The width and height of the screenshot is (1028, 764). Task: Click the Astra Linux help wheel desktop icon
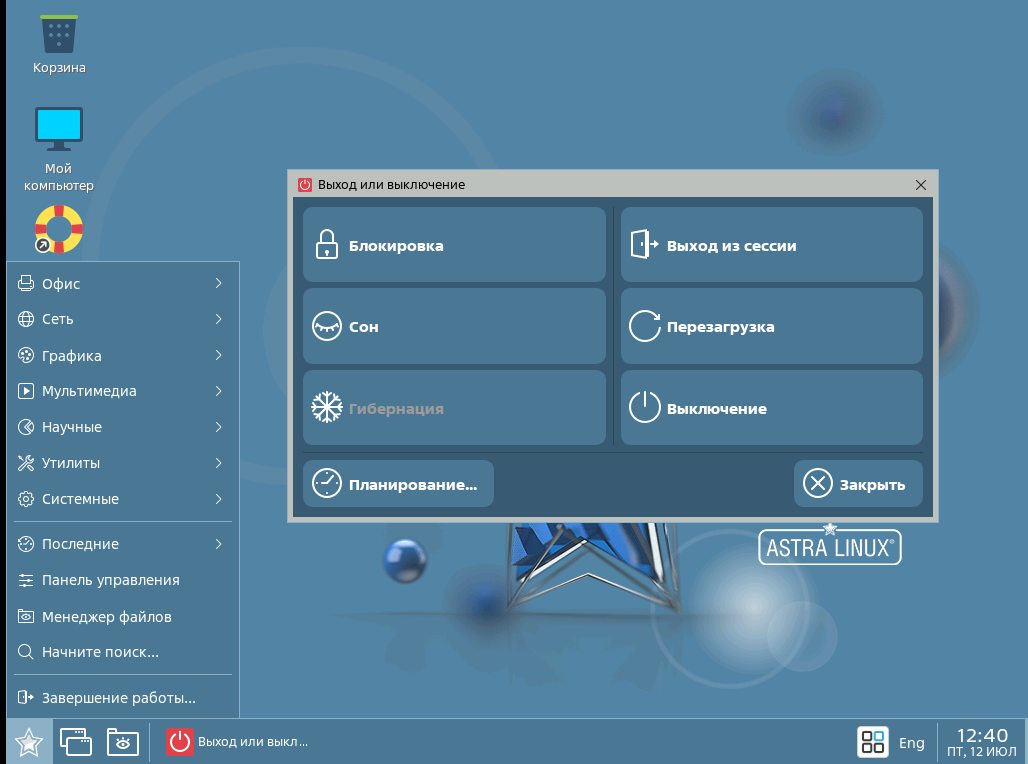57,228
